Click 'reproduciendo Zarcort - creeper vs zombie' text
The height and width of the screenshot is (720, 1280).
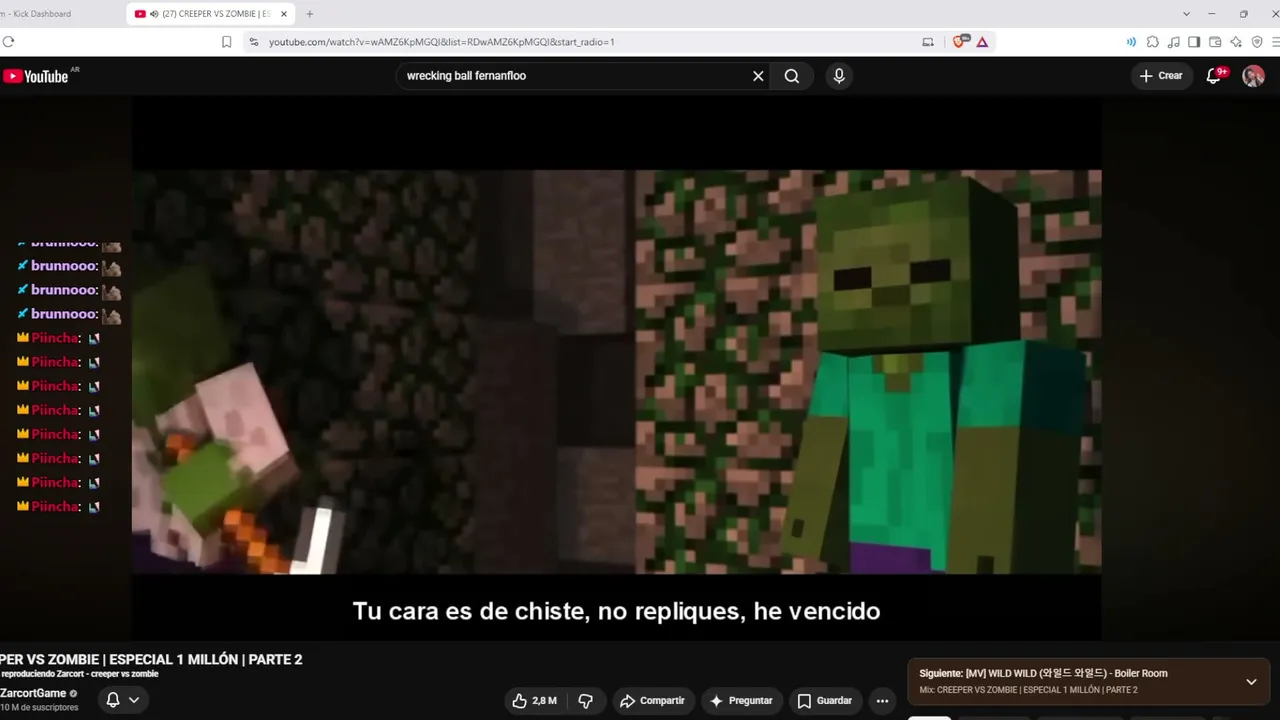coord(79,674)
